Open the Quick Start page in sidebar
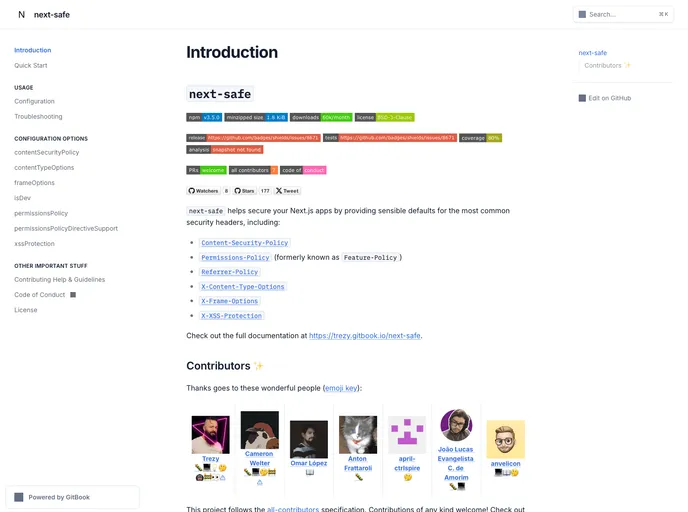The height and width of the screenshot is (512, 688). coord(31,65)
